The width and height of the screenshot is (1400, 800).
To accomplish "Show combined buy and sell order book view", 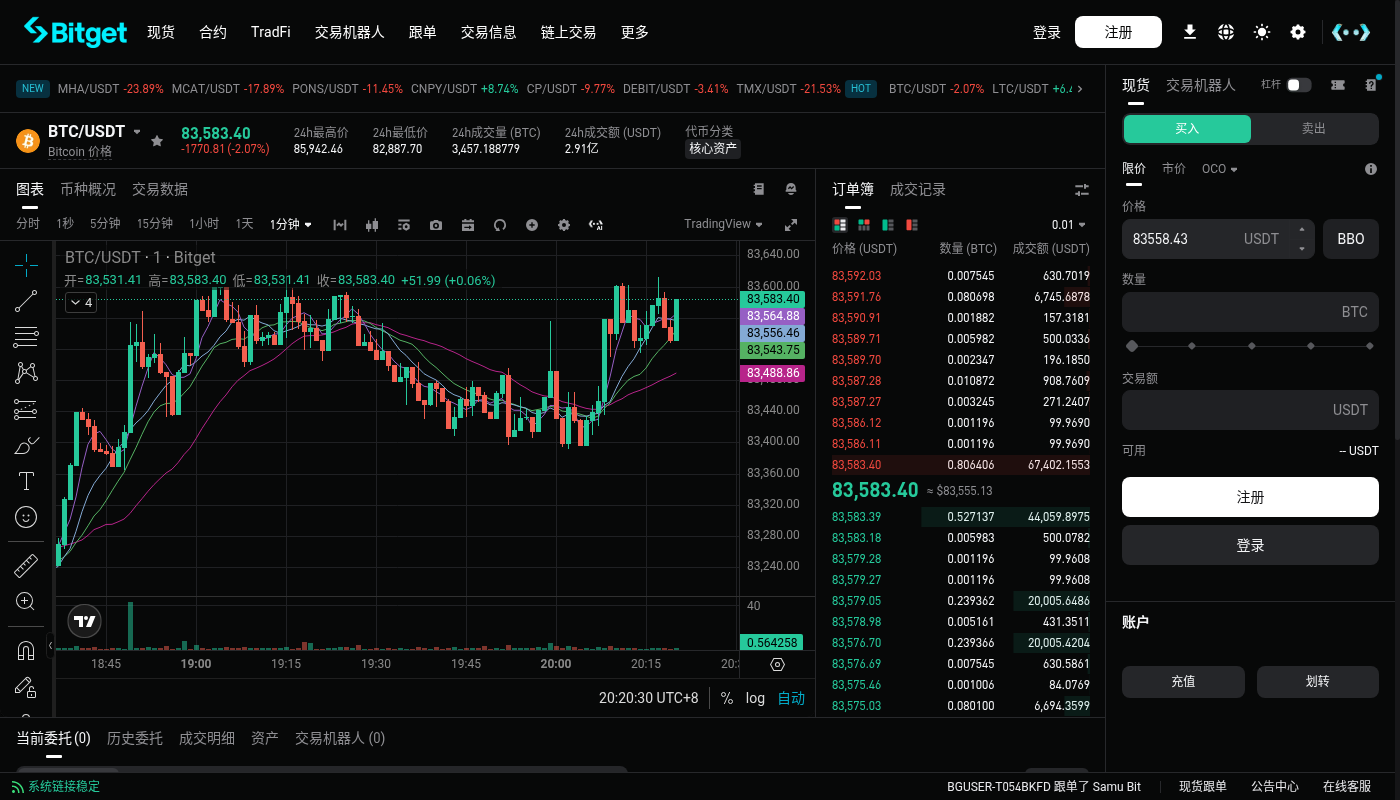I will 839,225.
